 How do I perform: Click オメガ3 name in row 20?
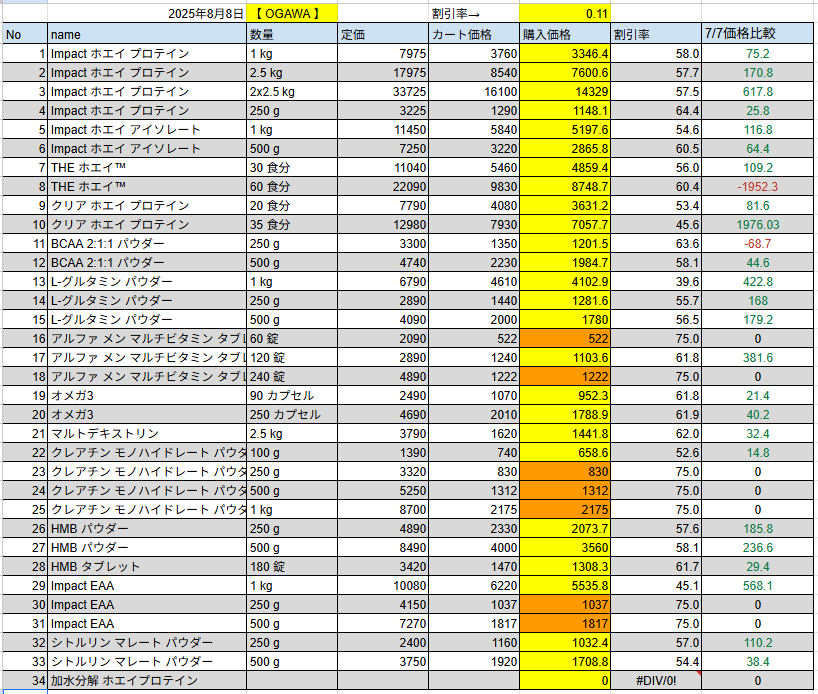coord(147,414)
